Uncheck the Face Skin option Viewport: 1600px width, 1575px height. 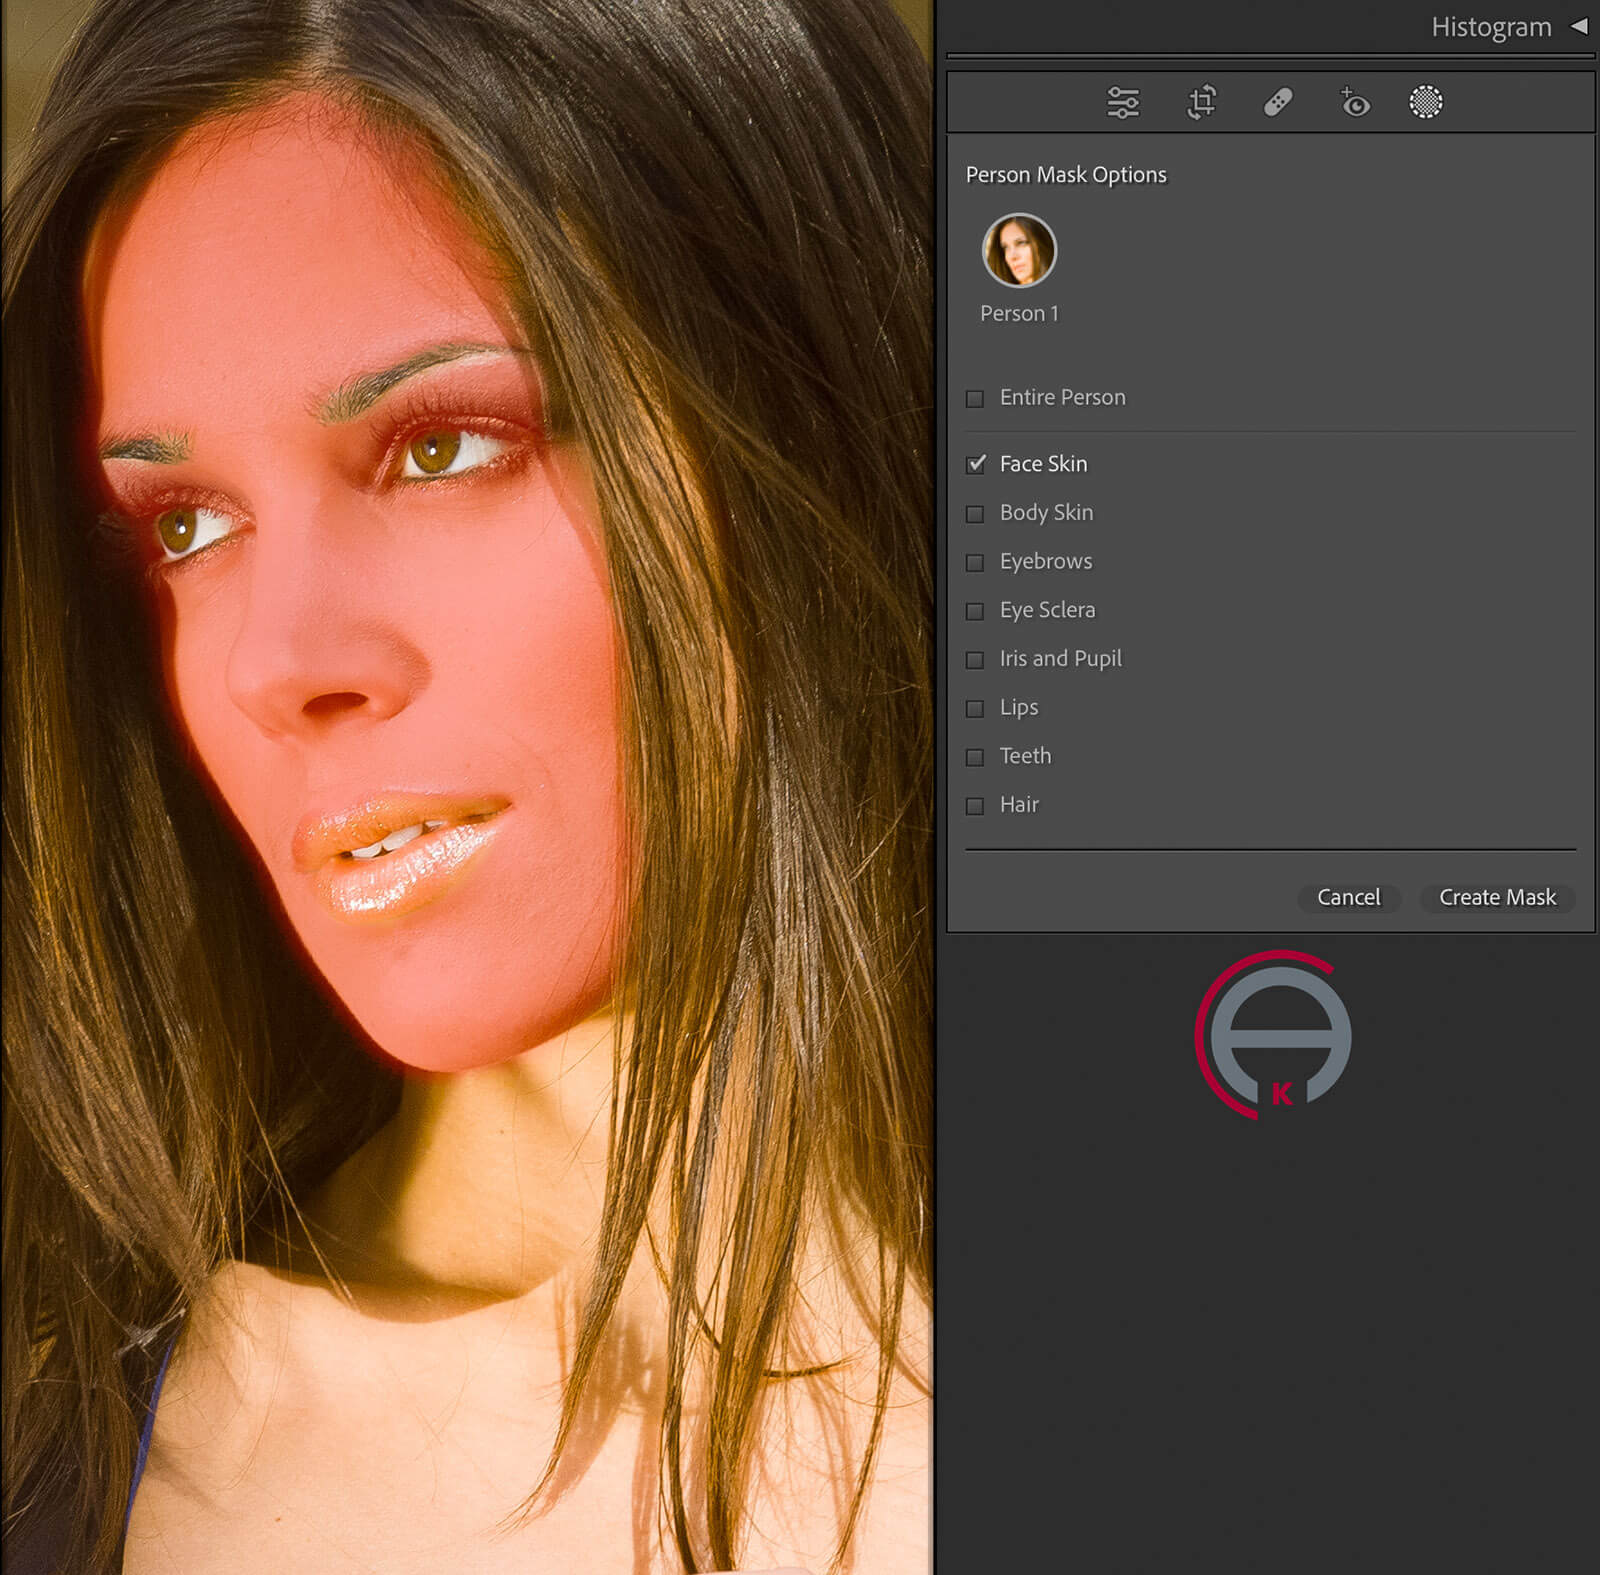coord(976,465)
